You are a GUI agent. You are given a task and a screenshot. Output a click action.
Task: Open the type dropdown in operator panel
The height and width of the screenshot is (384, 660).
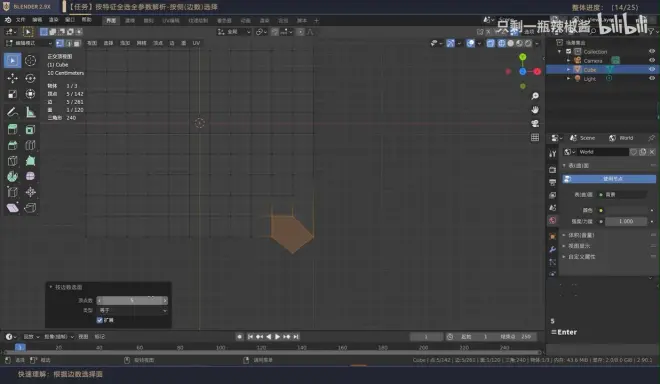[x=133, y=310]
